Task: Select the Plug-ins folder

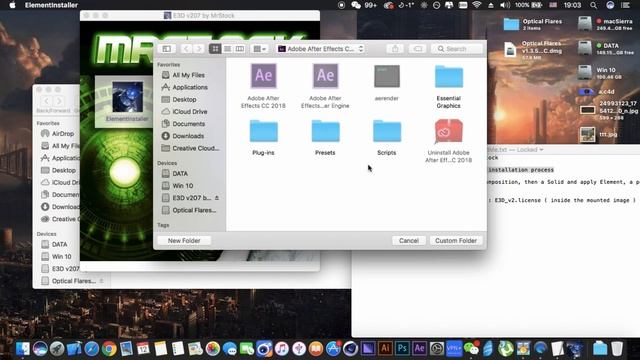Action: point(263,131)
